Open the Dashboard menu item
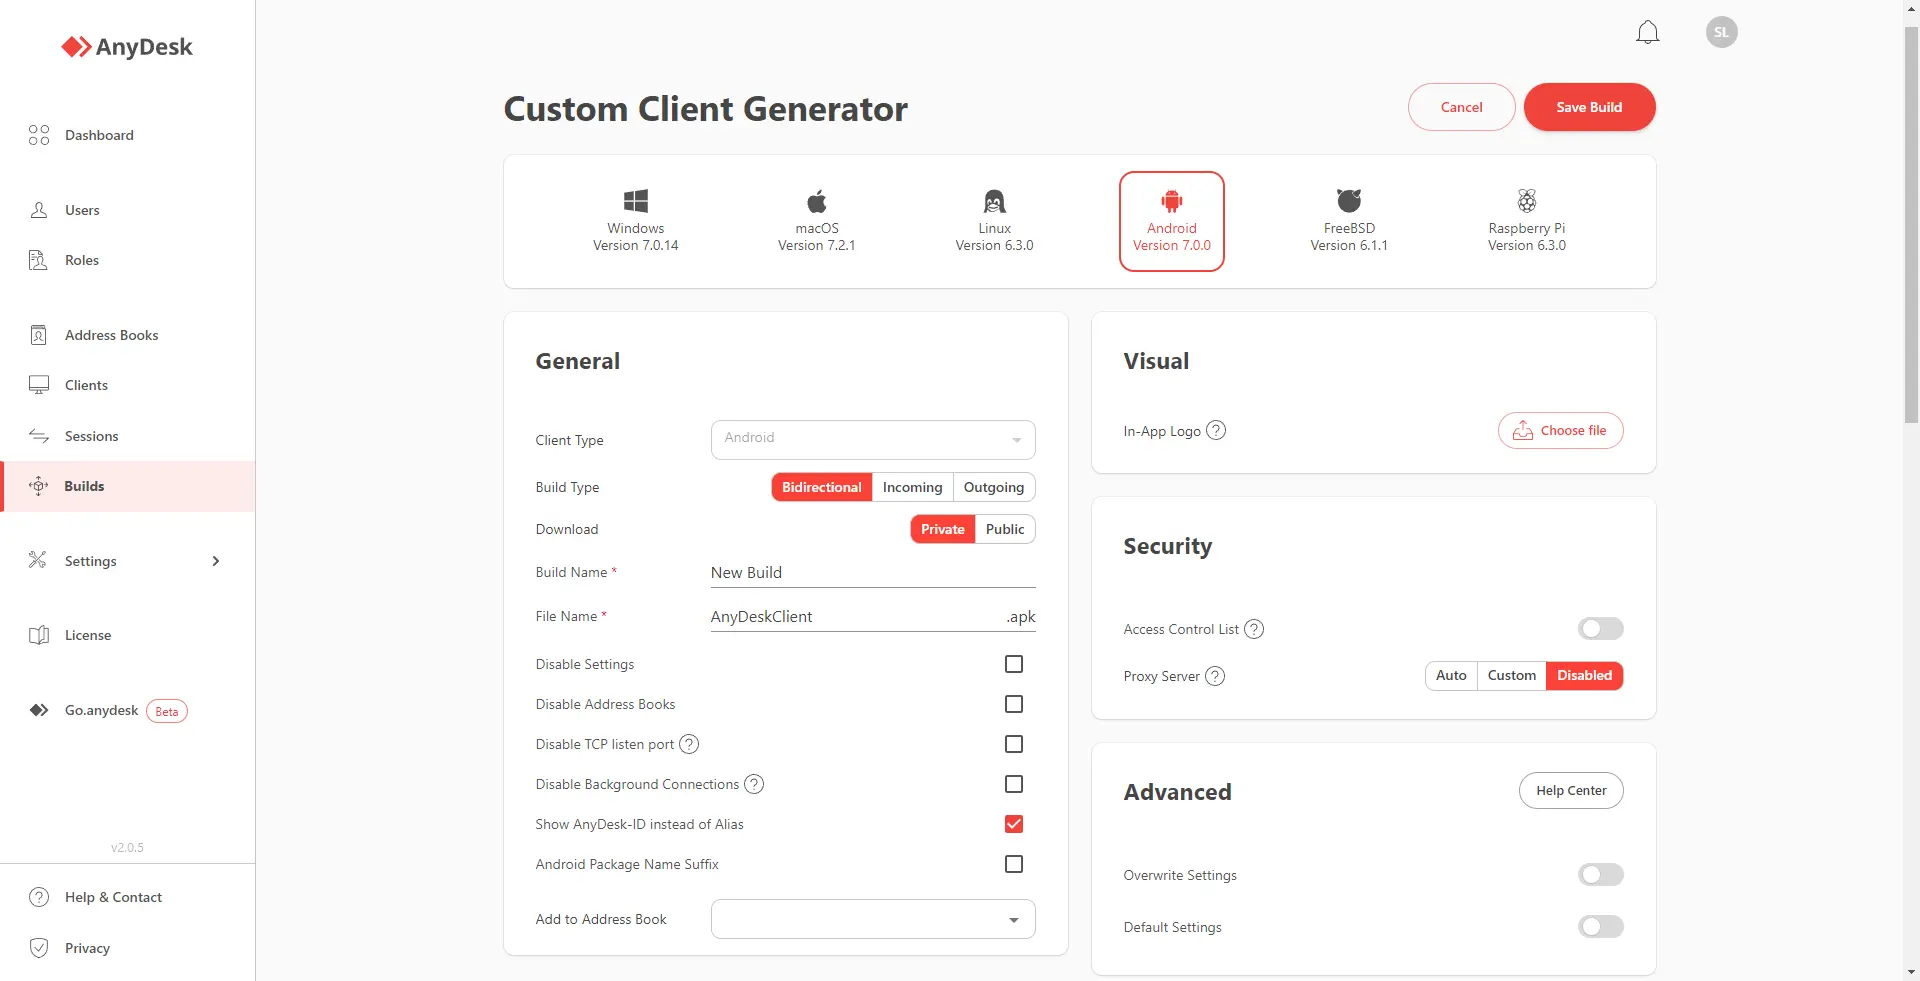The height and width of the screenshot is (981, 1920). pyautogui.click(x=127, y=135)
